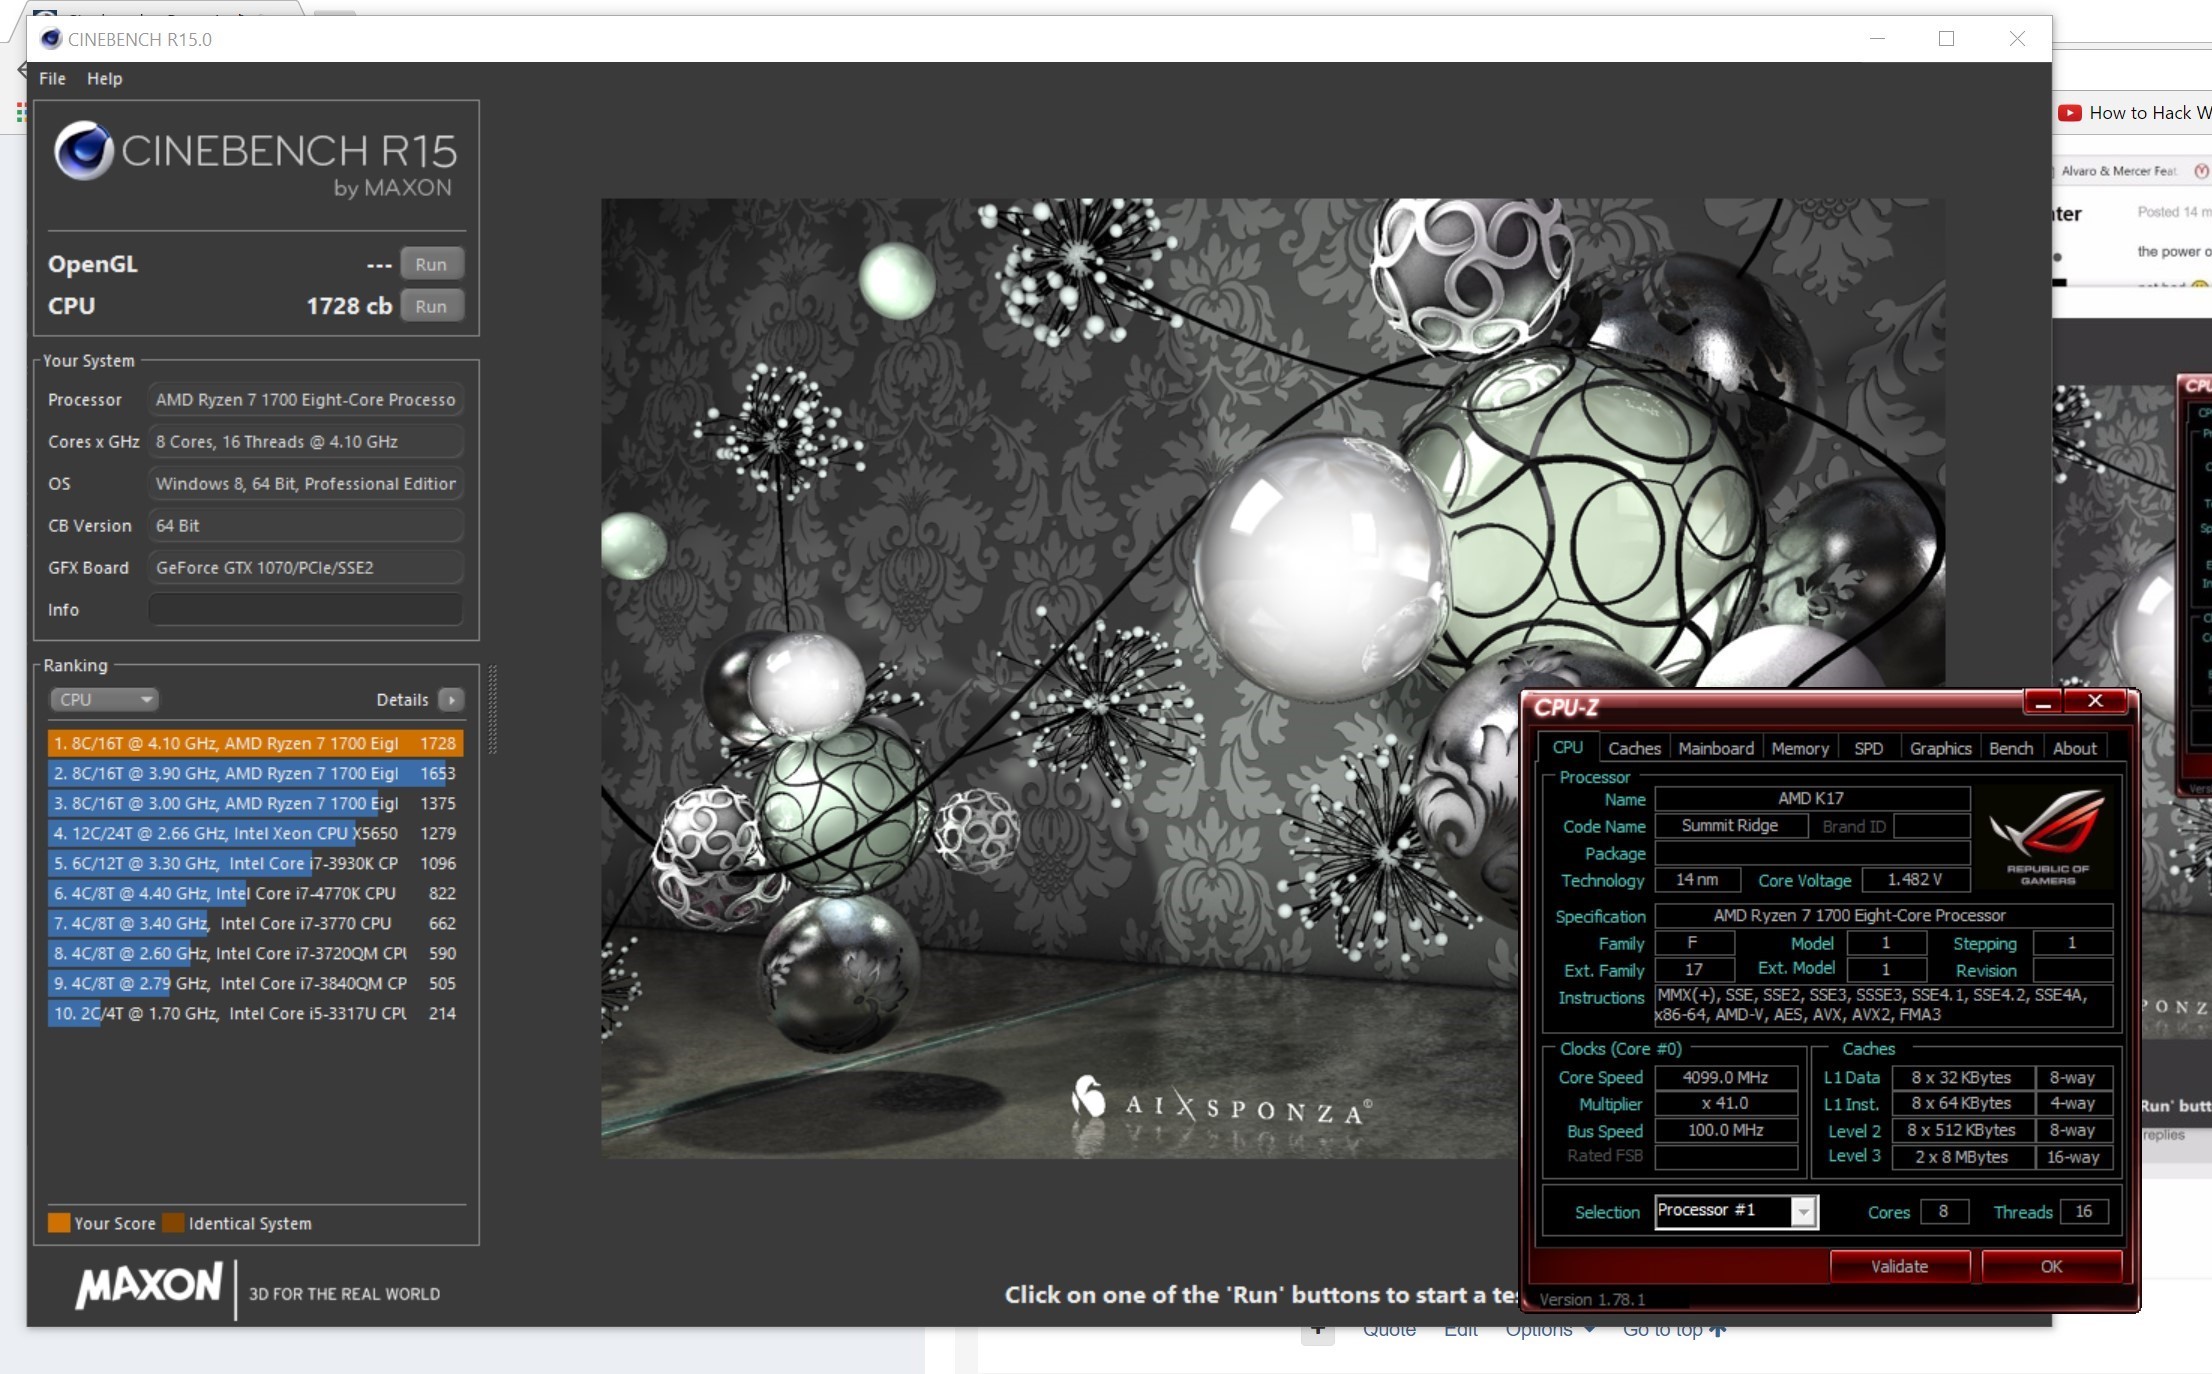
Task: Click the YouTube icon on browser tab
Action: 2069,113
